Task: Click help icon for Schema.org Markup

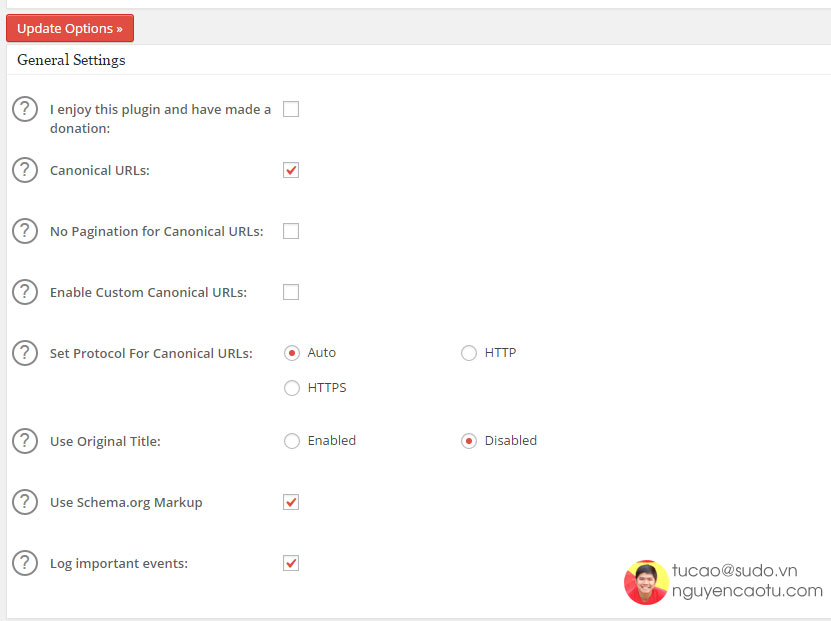Action: pos(25,502)
